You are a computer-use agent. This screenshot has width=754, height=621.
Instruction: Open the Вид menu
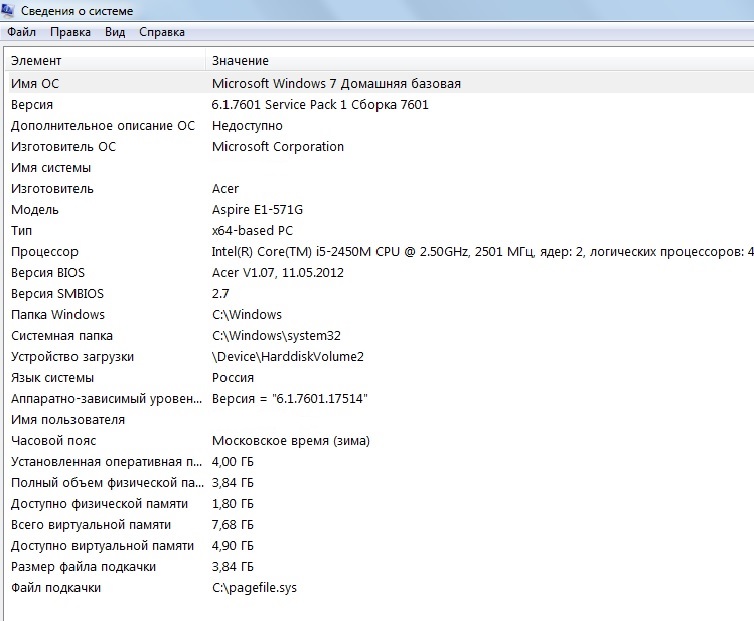pyautogui.click(x=115, y=32)
